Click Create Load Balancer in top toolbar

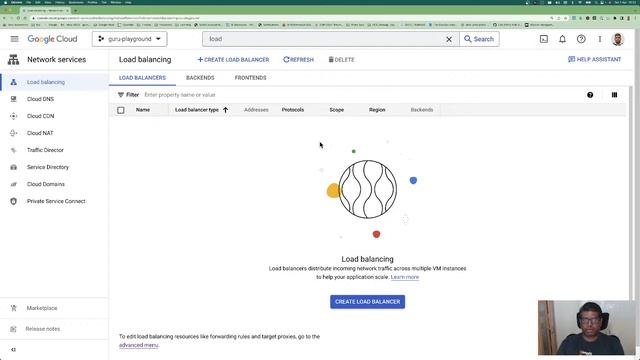pyautogui.click(x=233, y=60)
